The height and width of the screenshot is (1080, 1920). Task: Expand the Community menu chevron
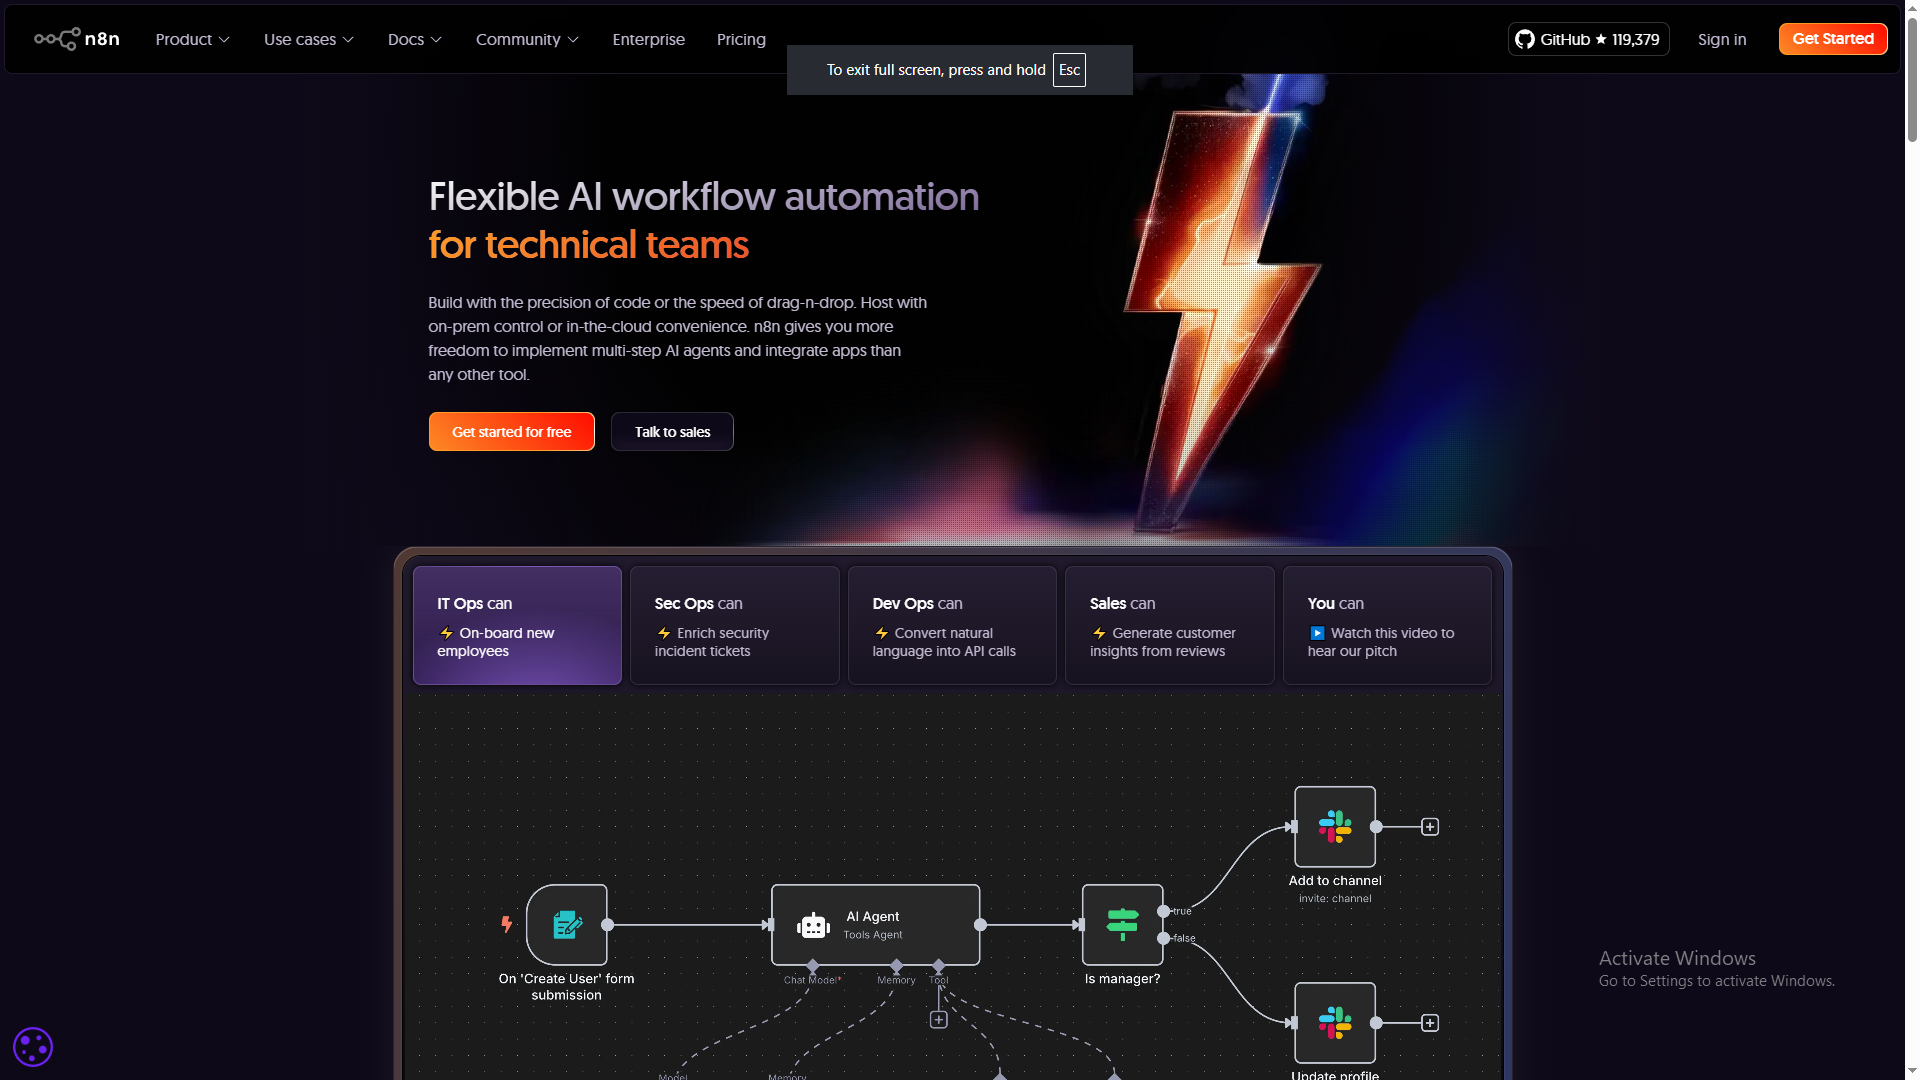point(573,40)
